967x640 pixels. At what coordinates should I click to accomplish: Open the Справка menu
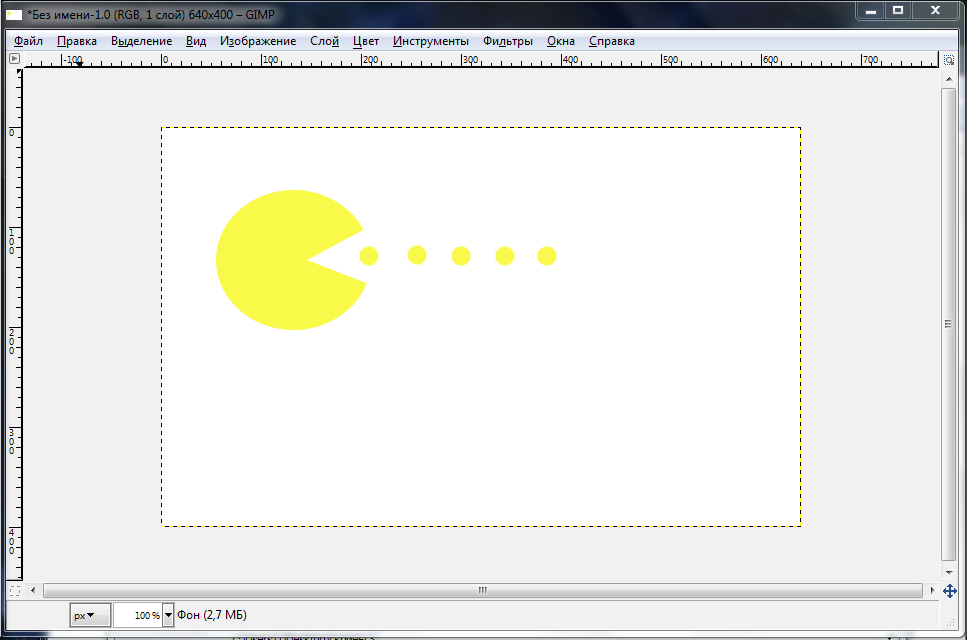[611, 41]
